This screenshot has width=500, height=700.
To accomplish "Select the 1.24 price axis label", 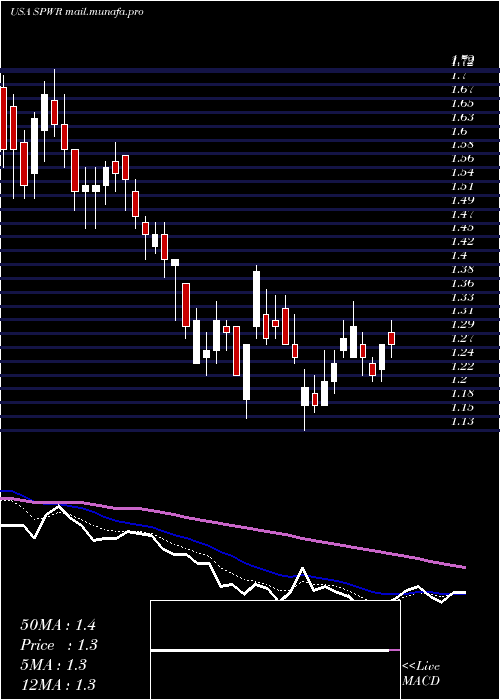I will pos(462,352).
